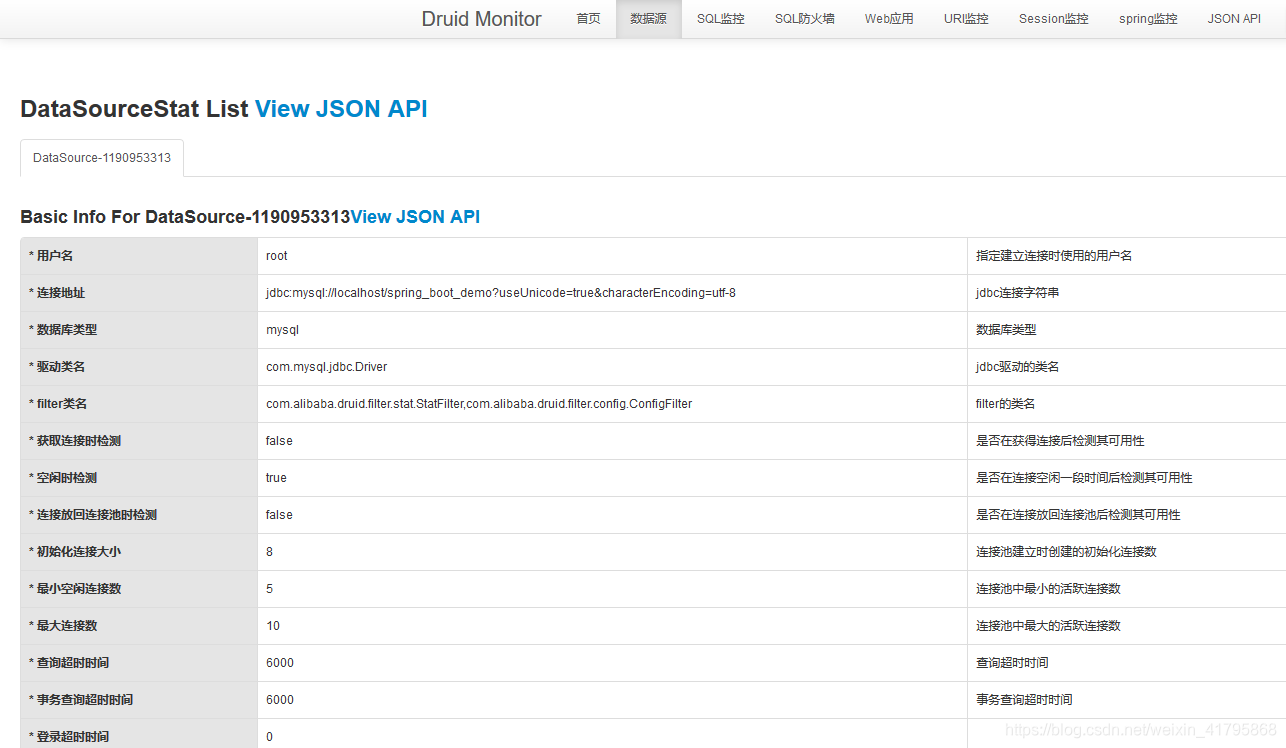
Task: Open JSON API nav item
Action: (1234, 19)
